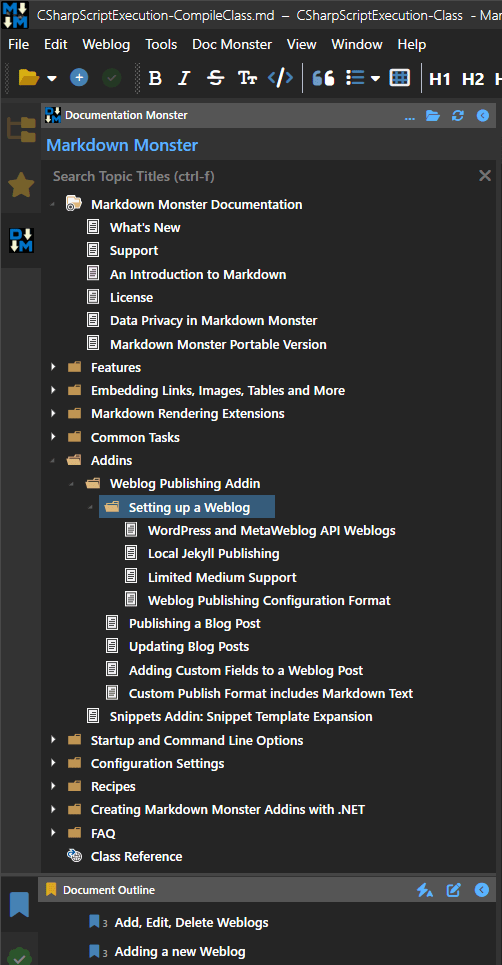The height and width of the screenshot is (965, 502).
Task: Open Adding Custom Fields to a Weblog Post
Action: point(246,670)
